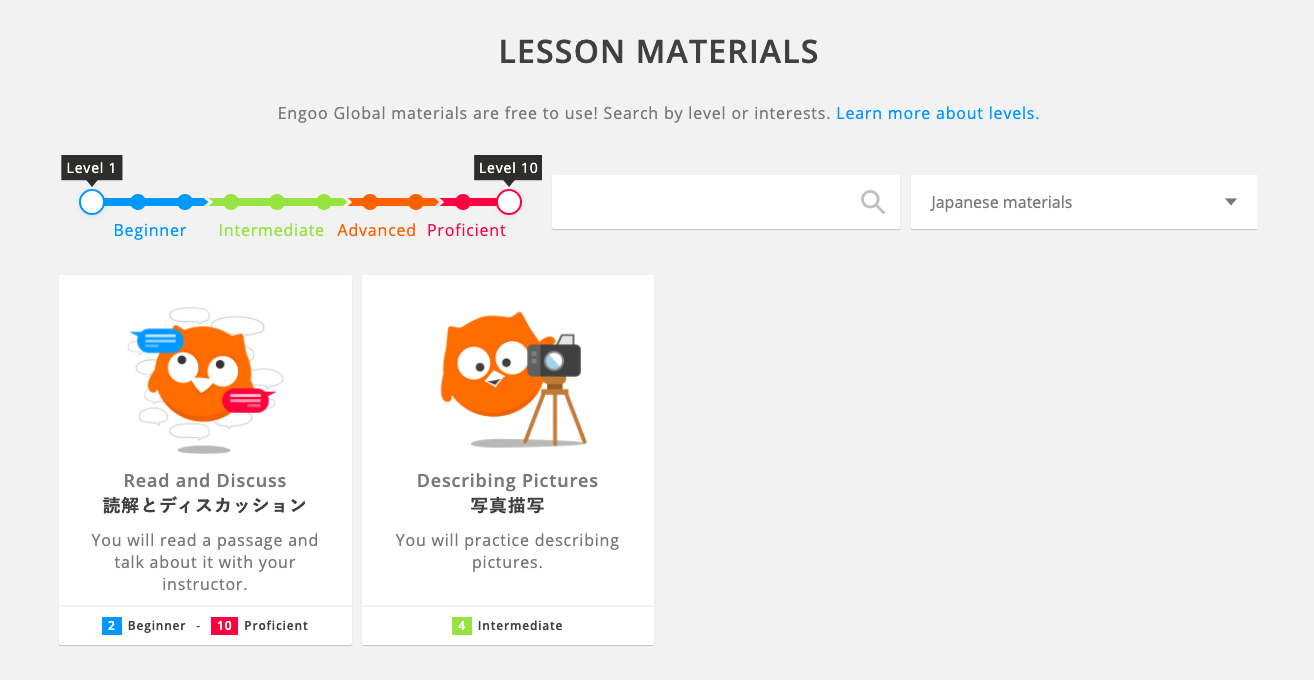Open the Read and Discuss card title
Viewport: 1314px width, 680px height.
pyautogui.click(x=205, y=481)
